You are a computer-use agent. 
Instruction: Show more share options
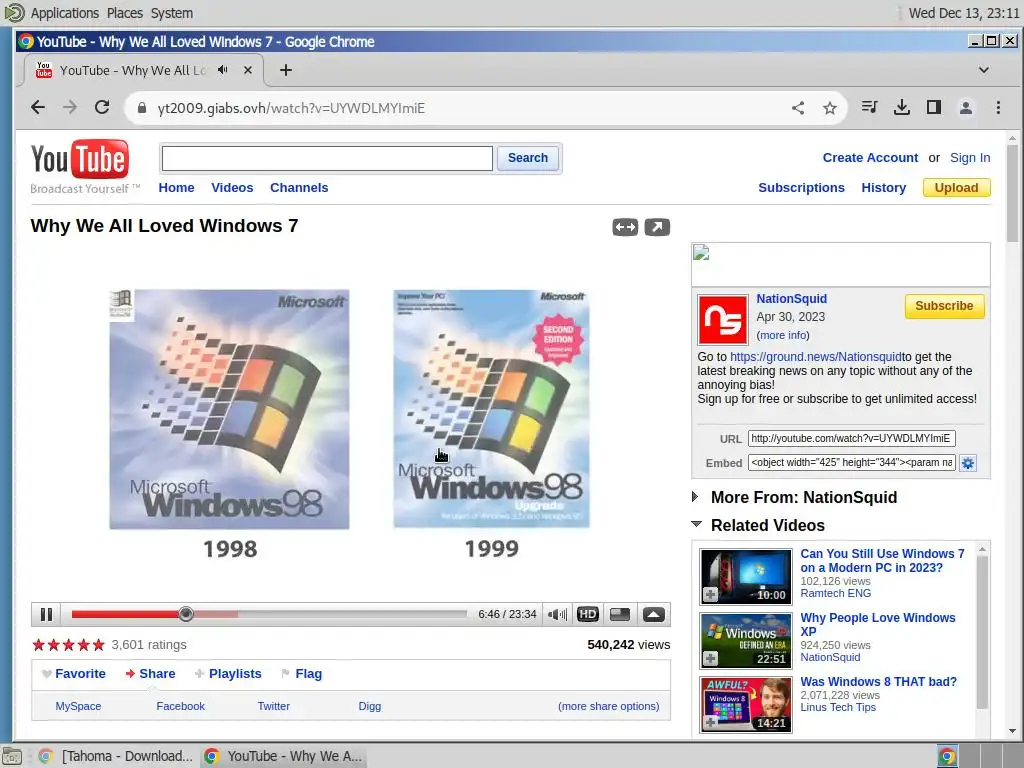tap(609, 706)
